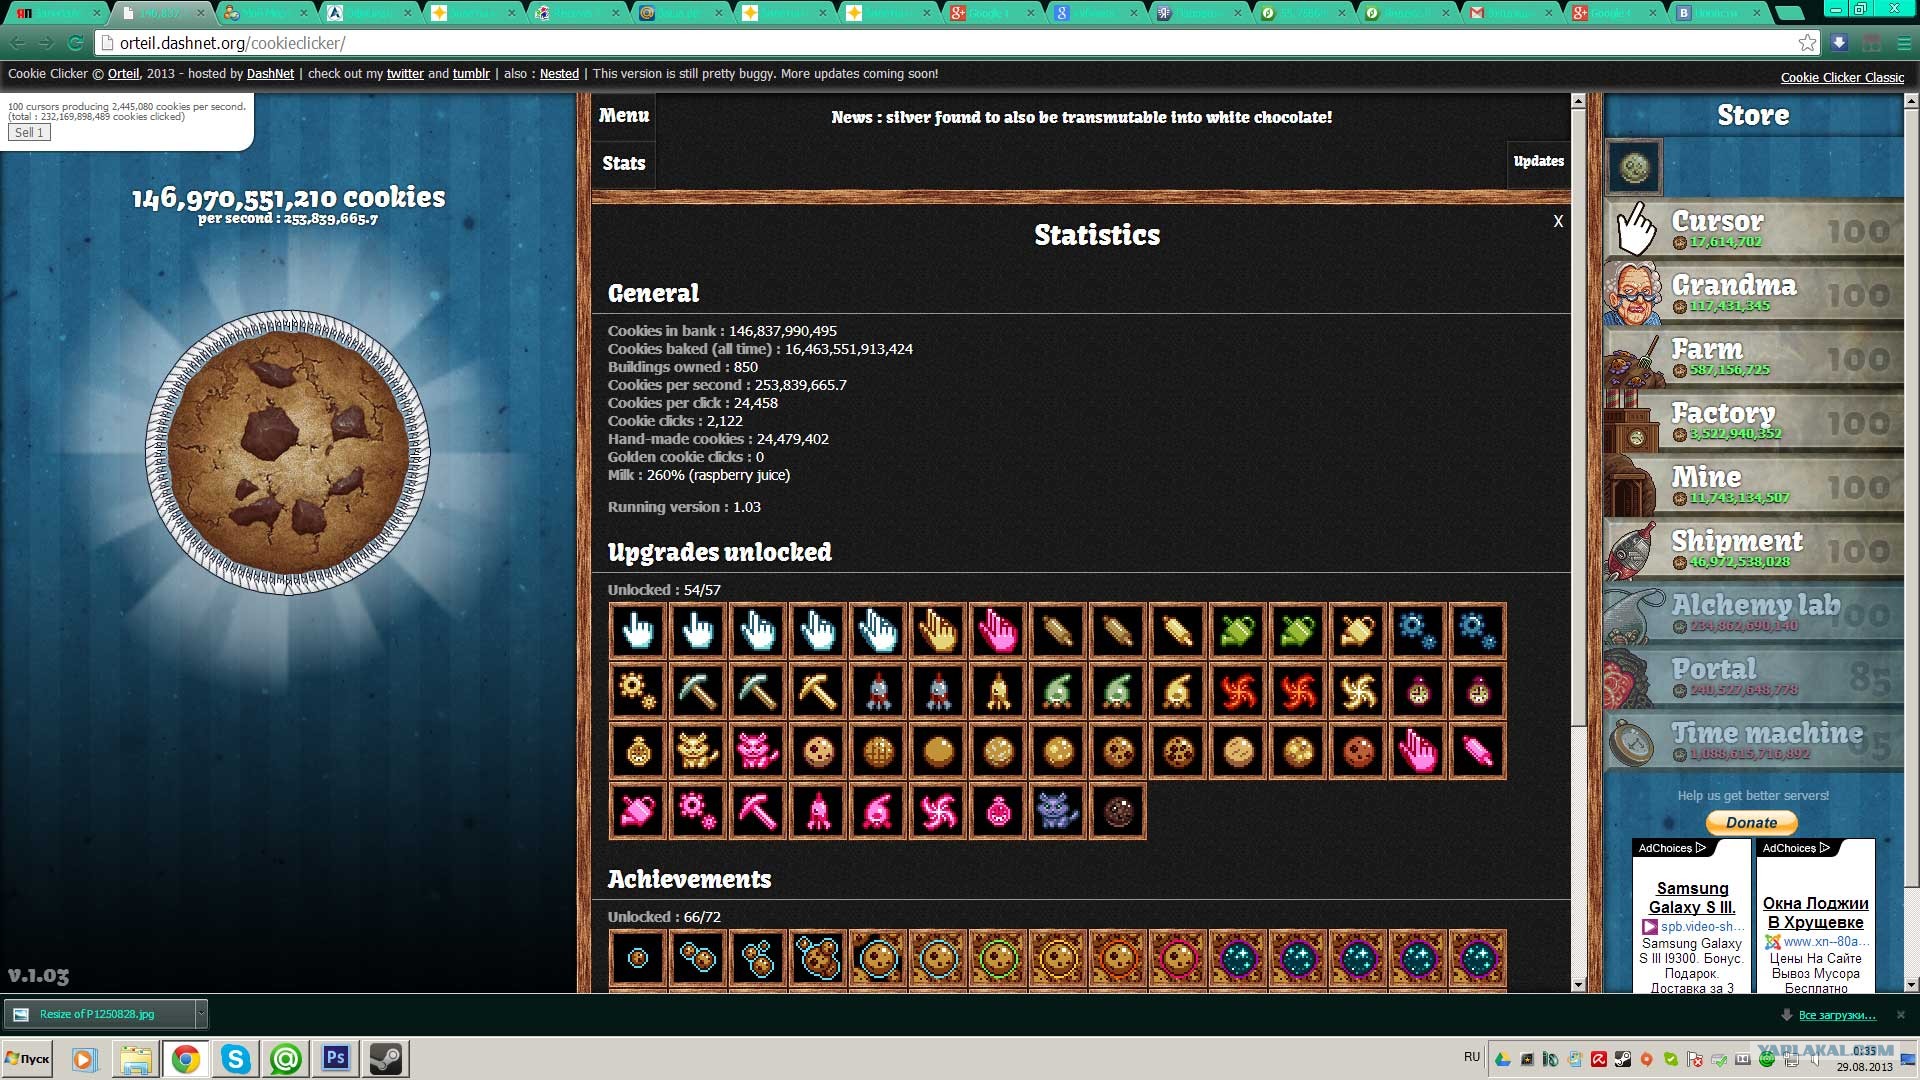Select the first pickaxe upgrade icon

pos(698,691)
